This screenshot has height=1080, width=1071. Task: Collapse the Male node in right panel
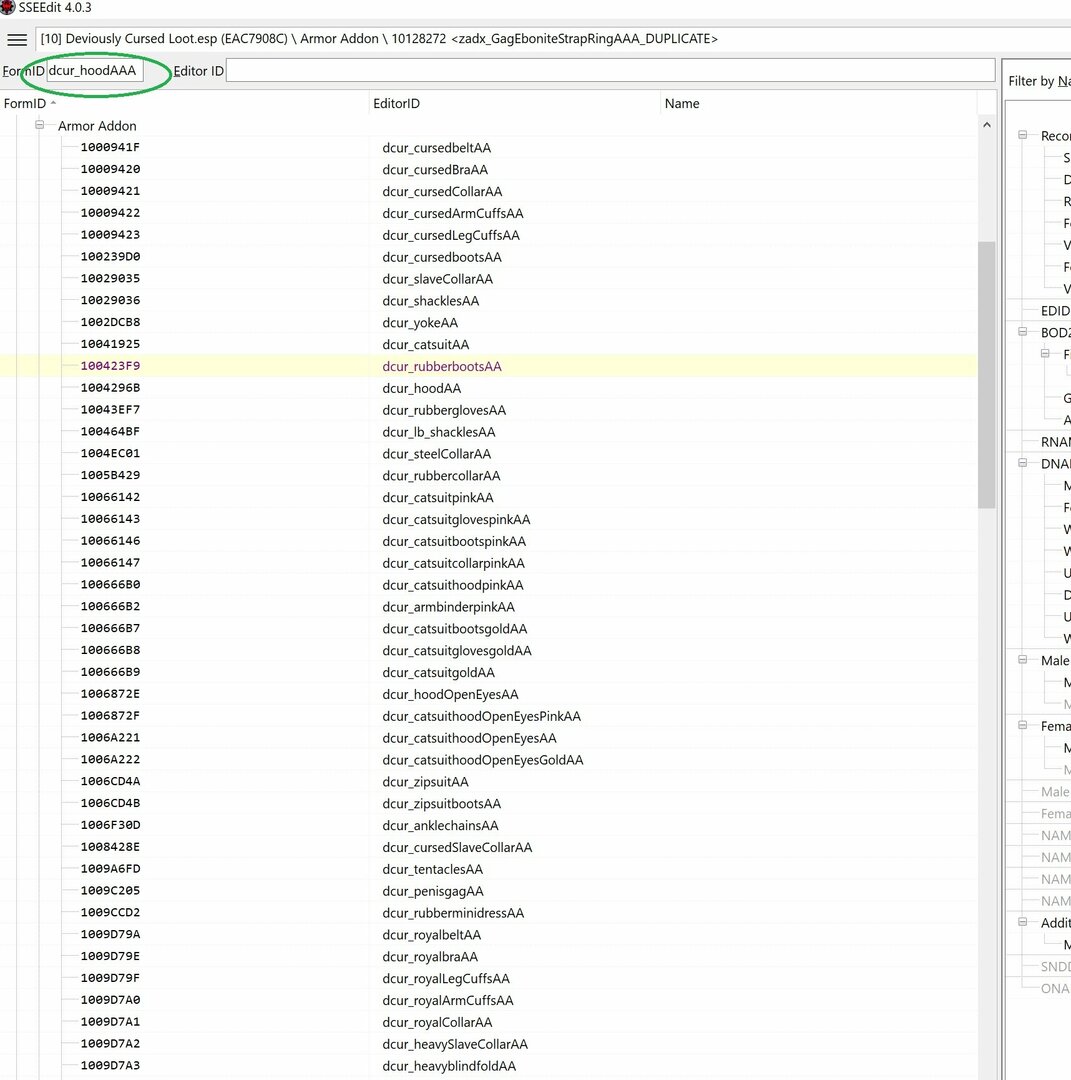[1023, 660]
